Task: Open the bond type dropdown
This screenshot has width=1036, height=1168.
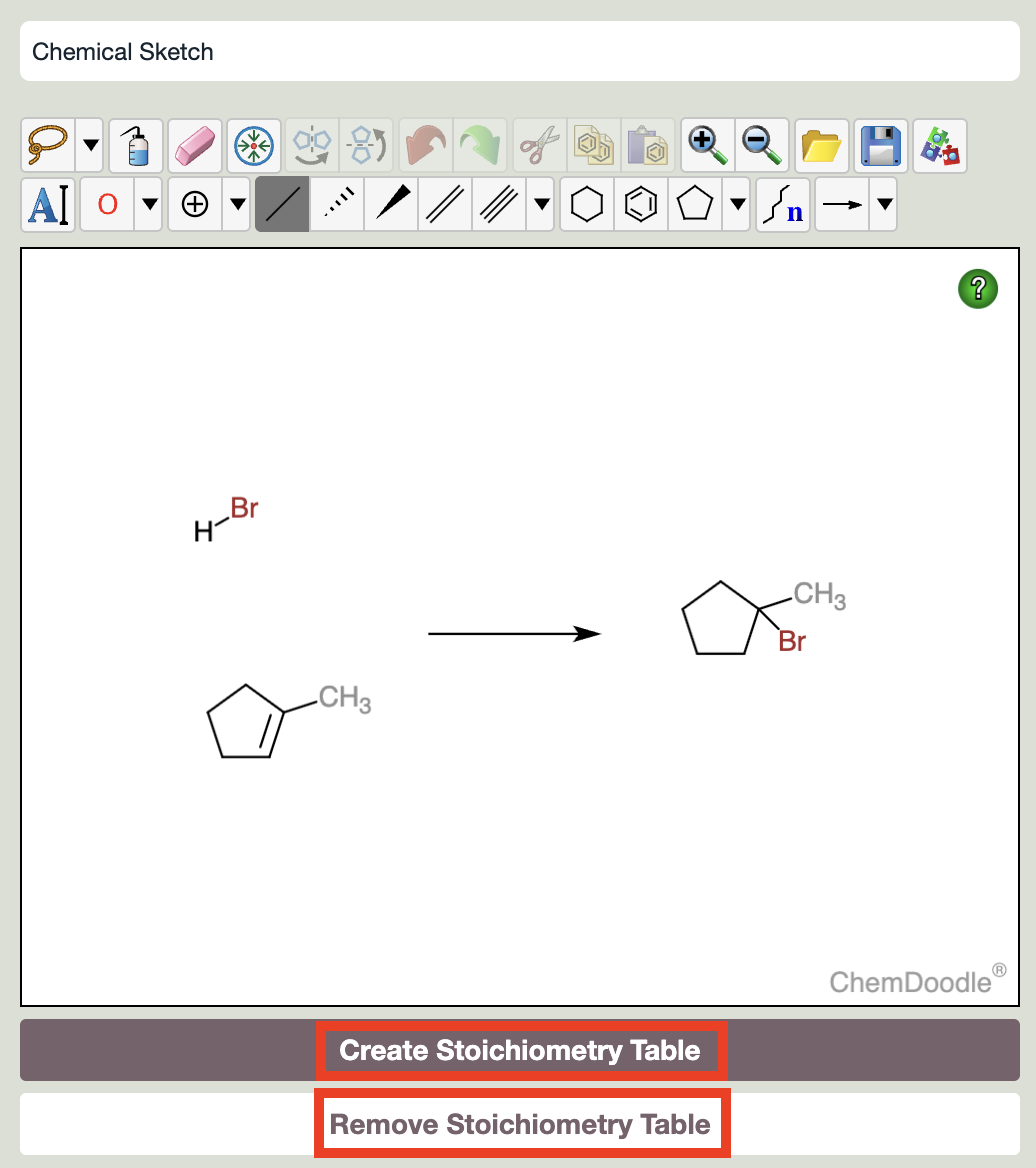Action: tap(540, 204)
